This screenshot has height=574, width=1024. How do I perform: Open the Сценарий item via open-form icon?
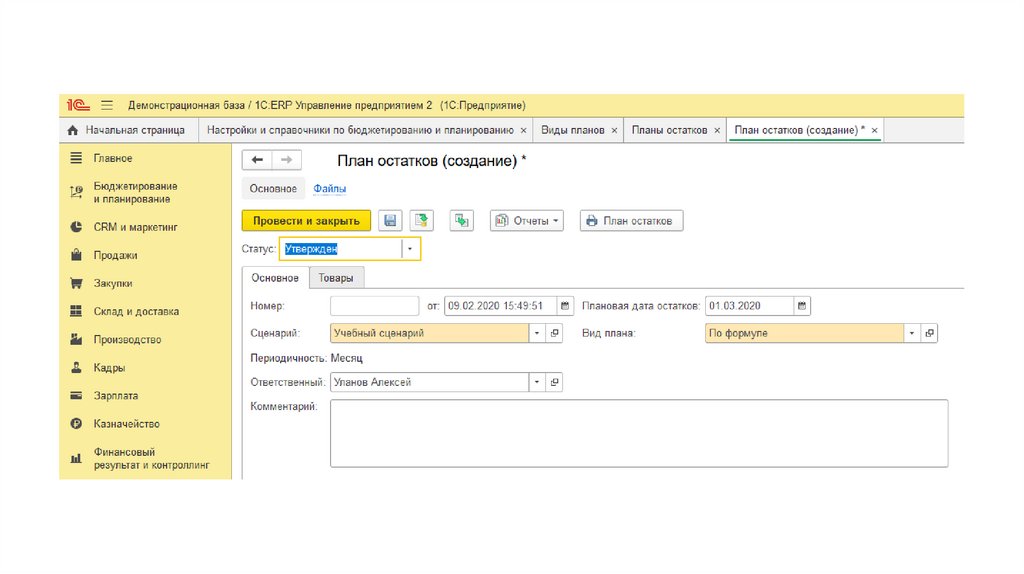coord(556,333)
